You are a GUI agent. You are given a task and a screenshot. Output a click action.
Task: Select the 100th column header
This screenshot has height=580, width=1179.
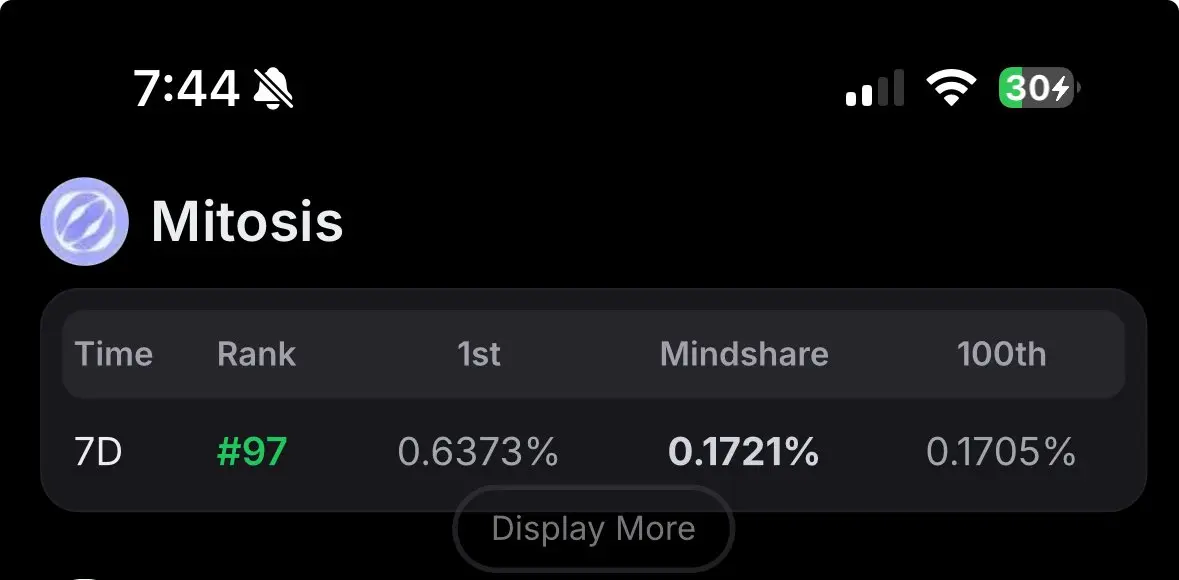click(1001, 354)
